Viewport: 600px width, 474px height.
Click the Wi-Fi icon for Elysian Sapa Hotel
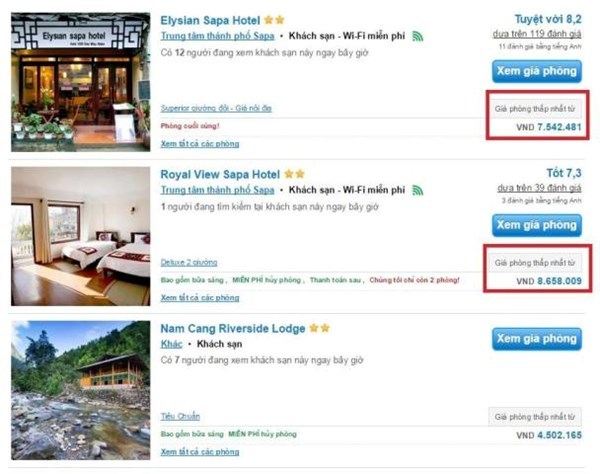(x=418, y=36)
